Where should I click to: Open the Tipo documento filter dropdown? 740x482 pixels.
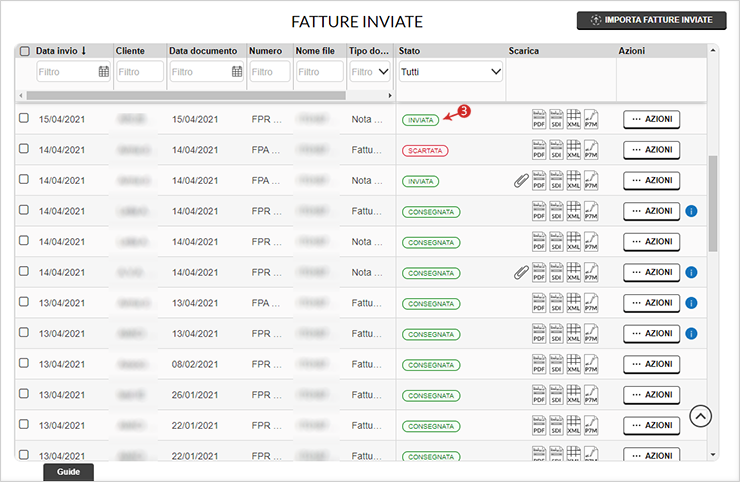pyautogui.click(x=370, y=72)
